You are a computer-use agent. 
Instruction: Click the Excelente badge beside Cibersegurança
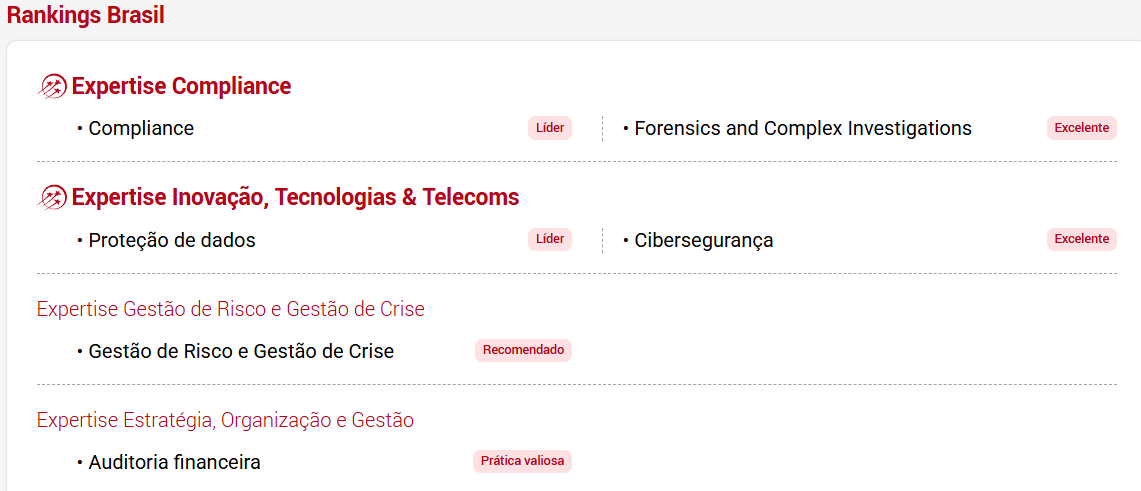[x=1081, y=239]
